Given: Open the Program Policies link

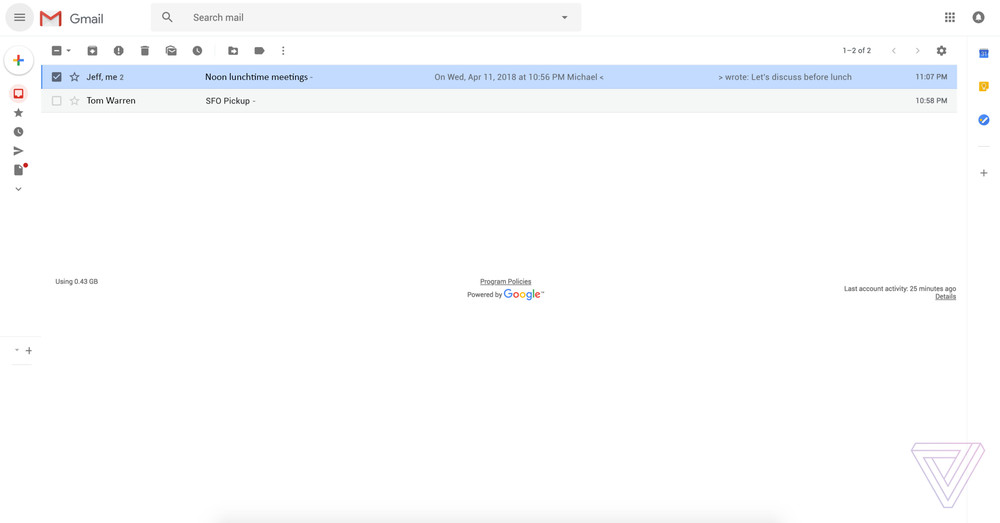Looking at the screenshot, I should [505, 282].
